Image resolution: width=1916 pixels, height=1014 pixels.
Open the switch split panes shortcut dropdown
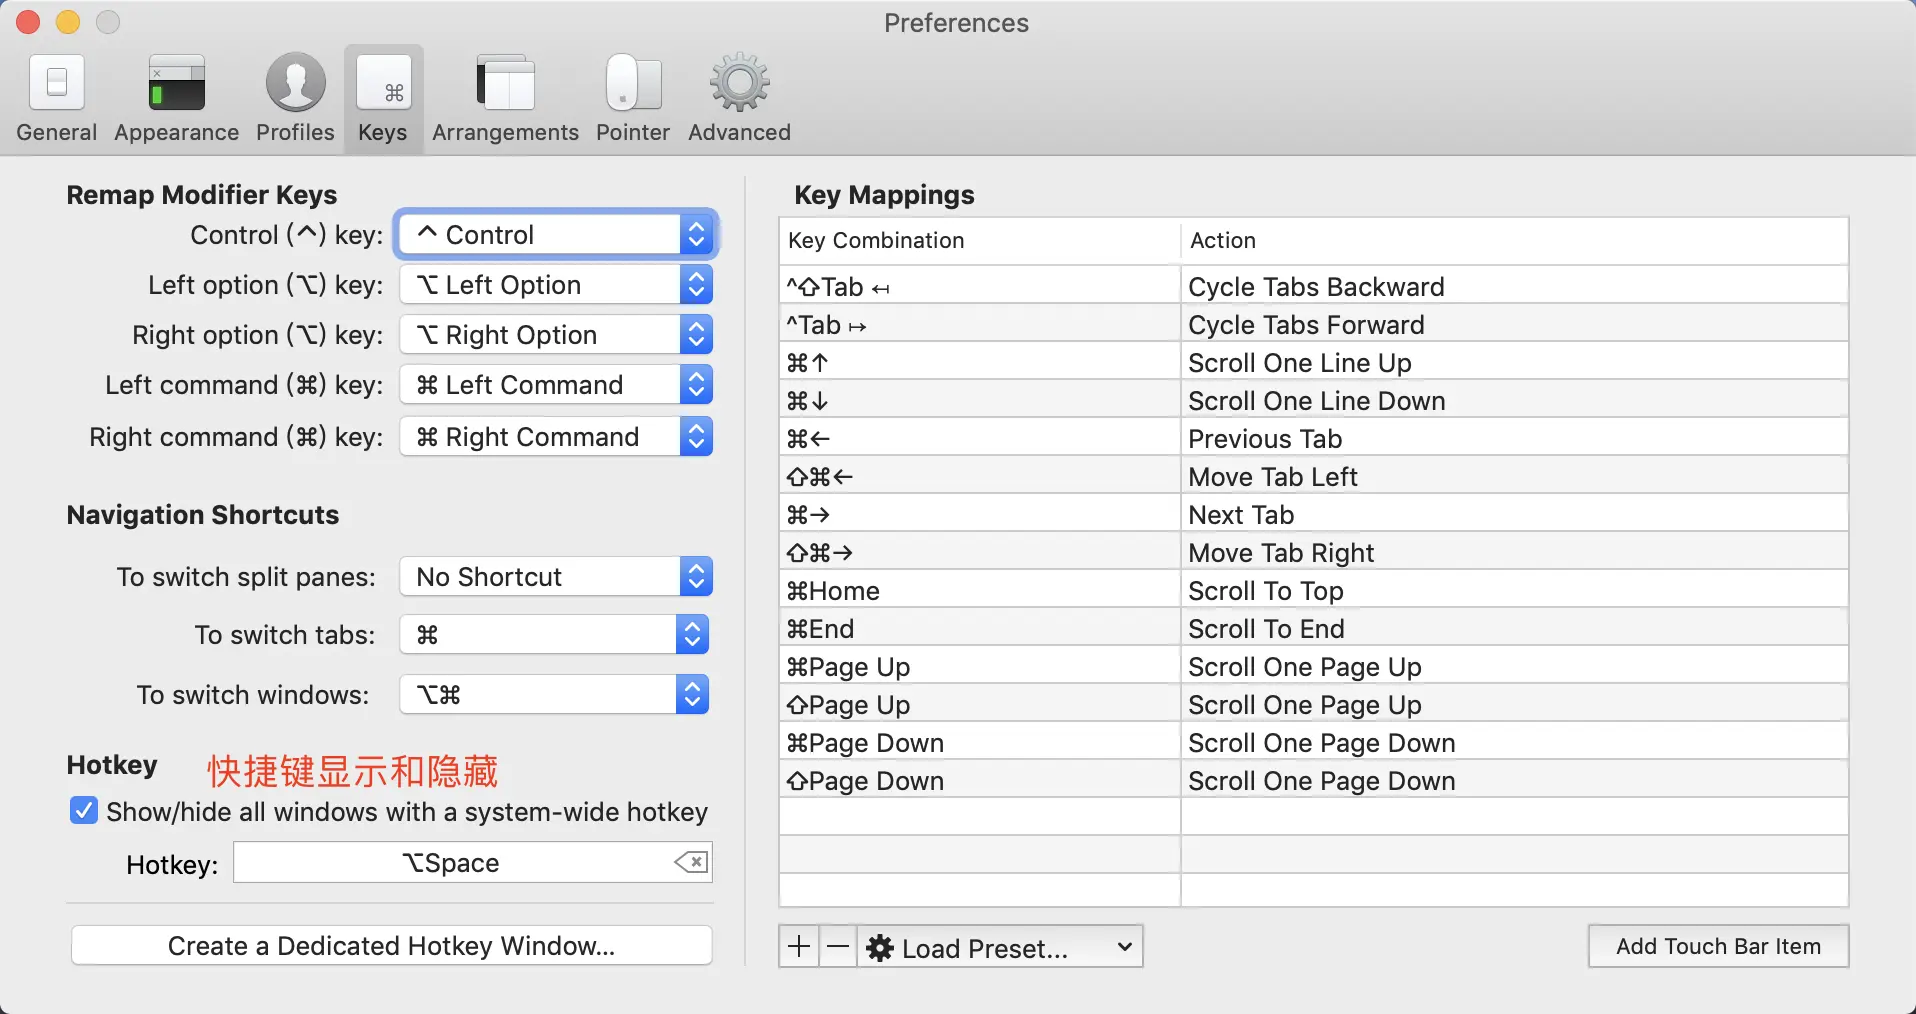[x=556, y=577]
